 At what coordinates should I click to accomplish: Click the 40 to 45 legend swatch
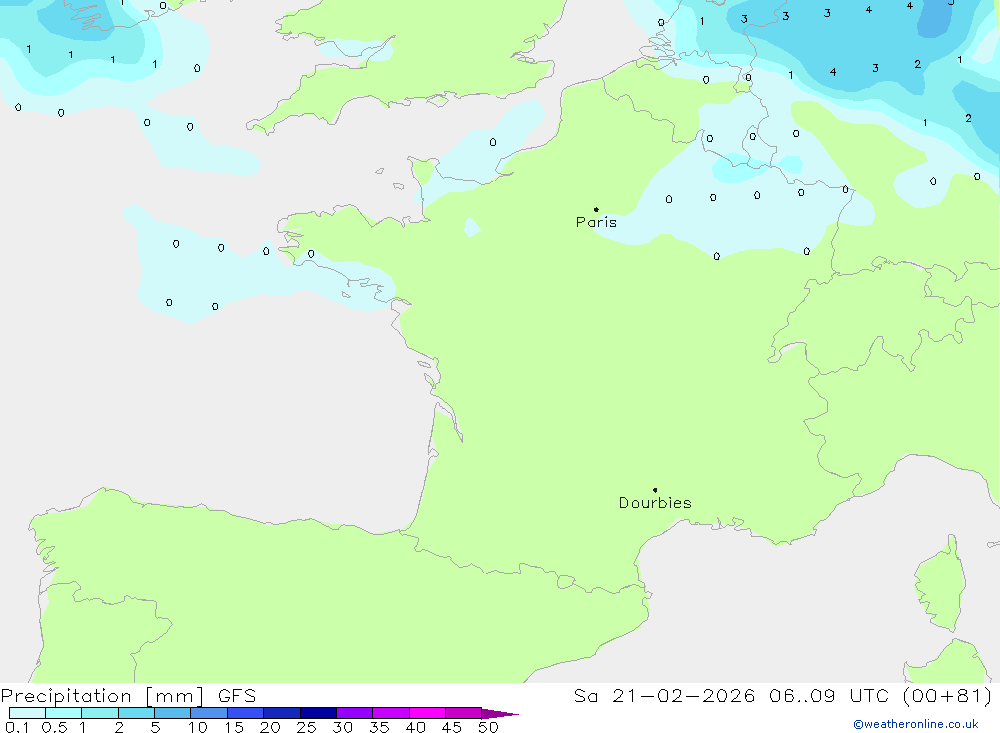pos(427,713)
